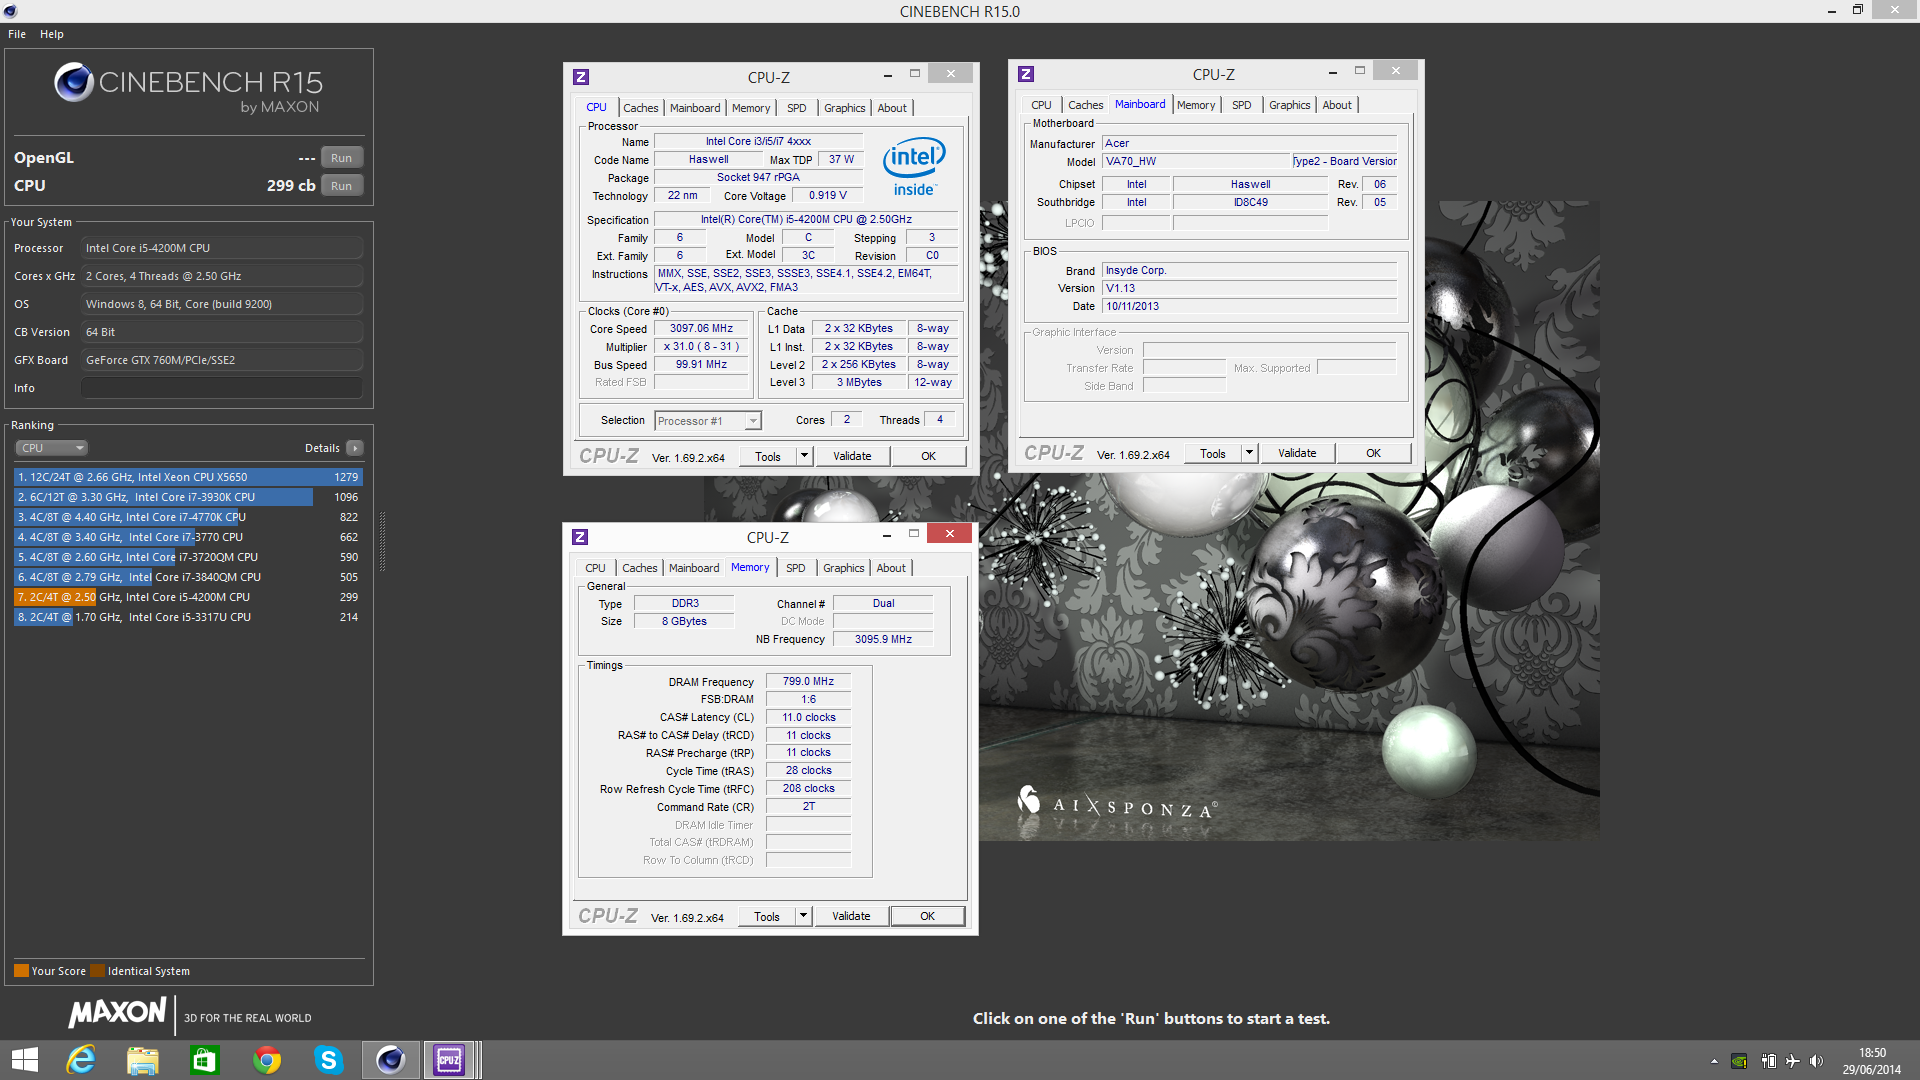Screen dimensions: 1920x1080
Task: Click Tools button in Memory window
Action: click(767, 916)
